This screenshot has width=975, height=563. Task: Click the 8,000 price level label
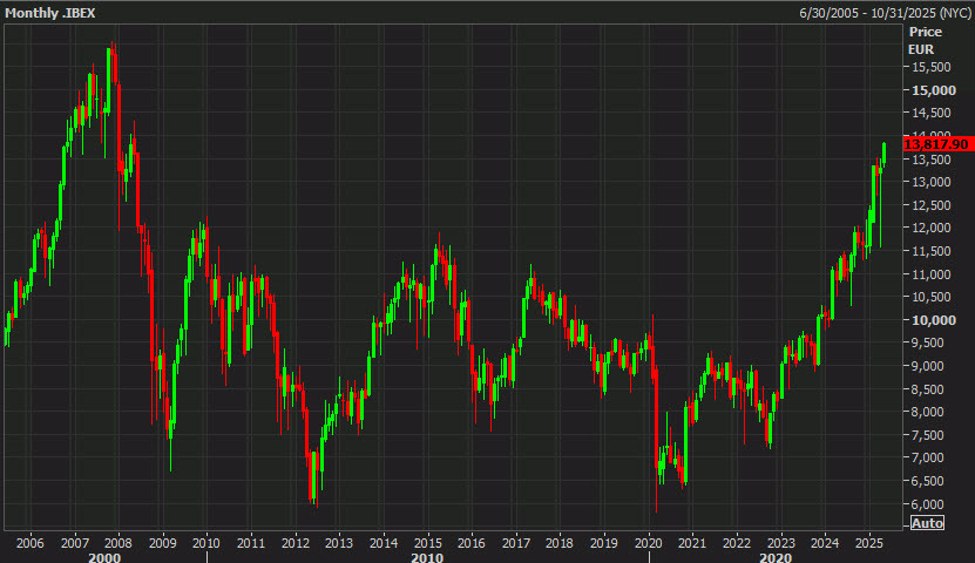[x=931, y=412]
